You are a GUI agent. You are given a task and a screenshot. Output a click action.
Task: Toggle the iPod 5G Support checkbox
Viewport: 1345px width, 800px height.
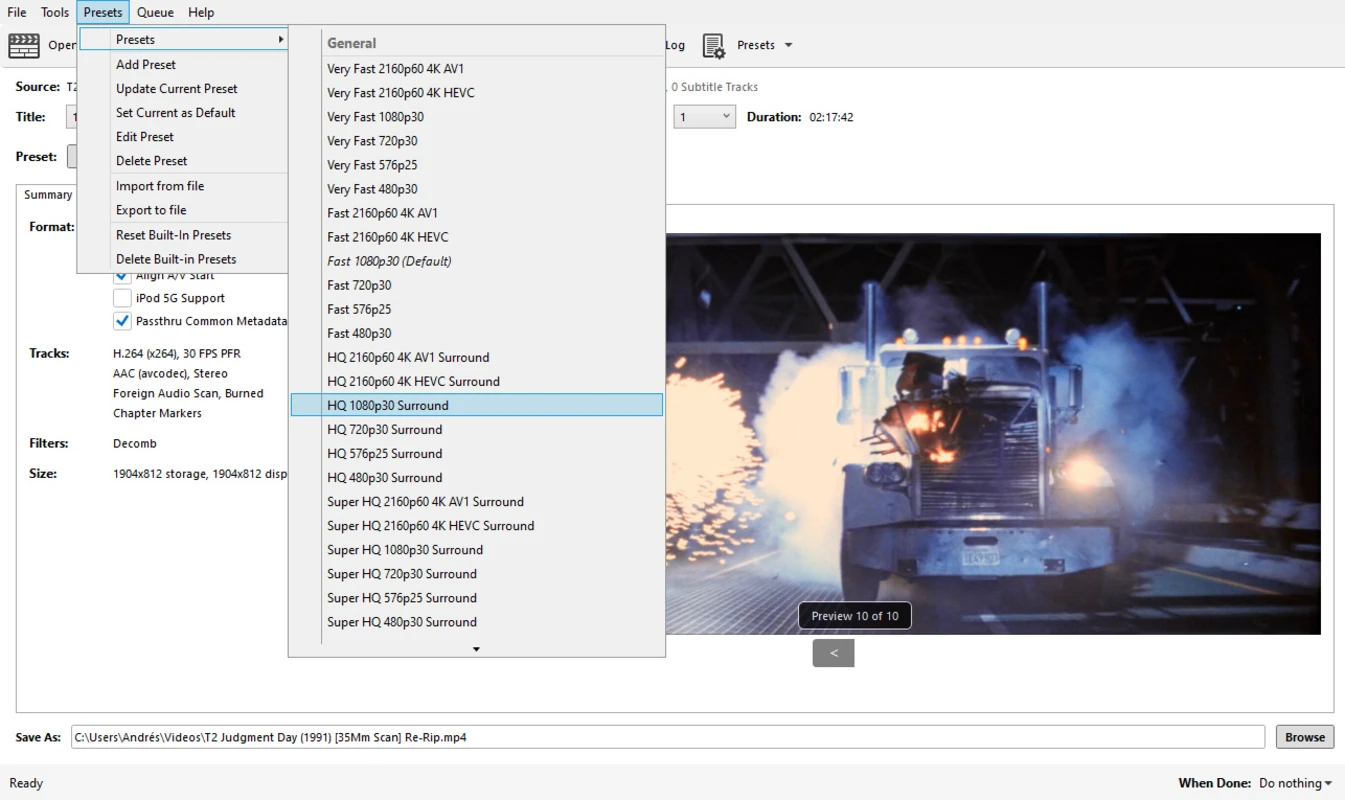[x=122, y=298]
